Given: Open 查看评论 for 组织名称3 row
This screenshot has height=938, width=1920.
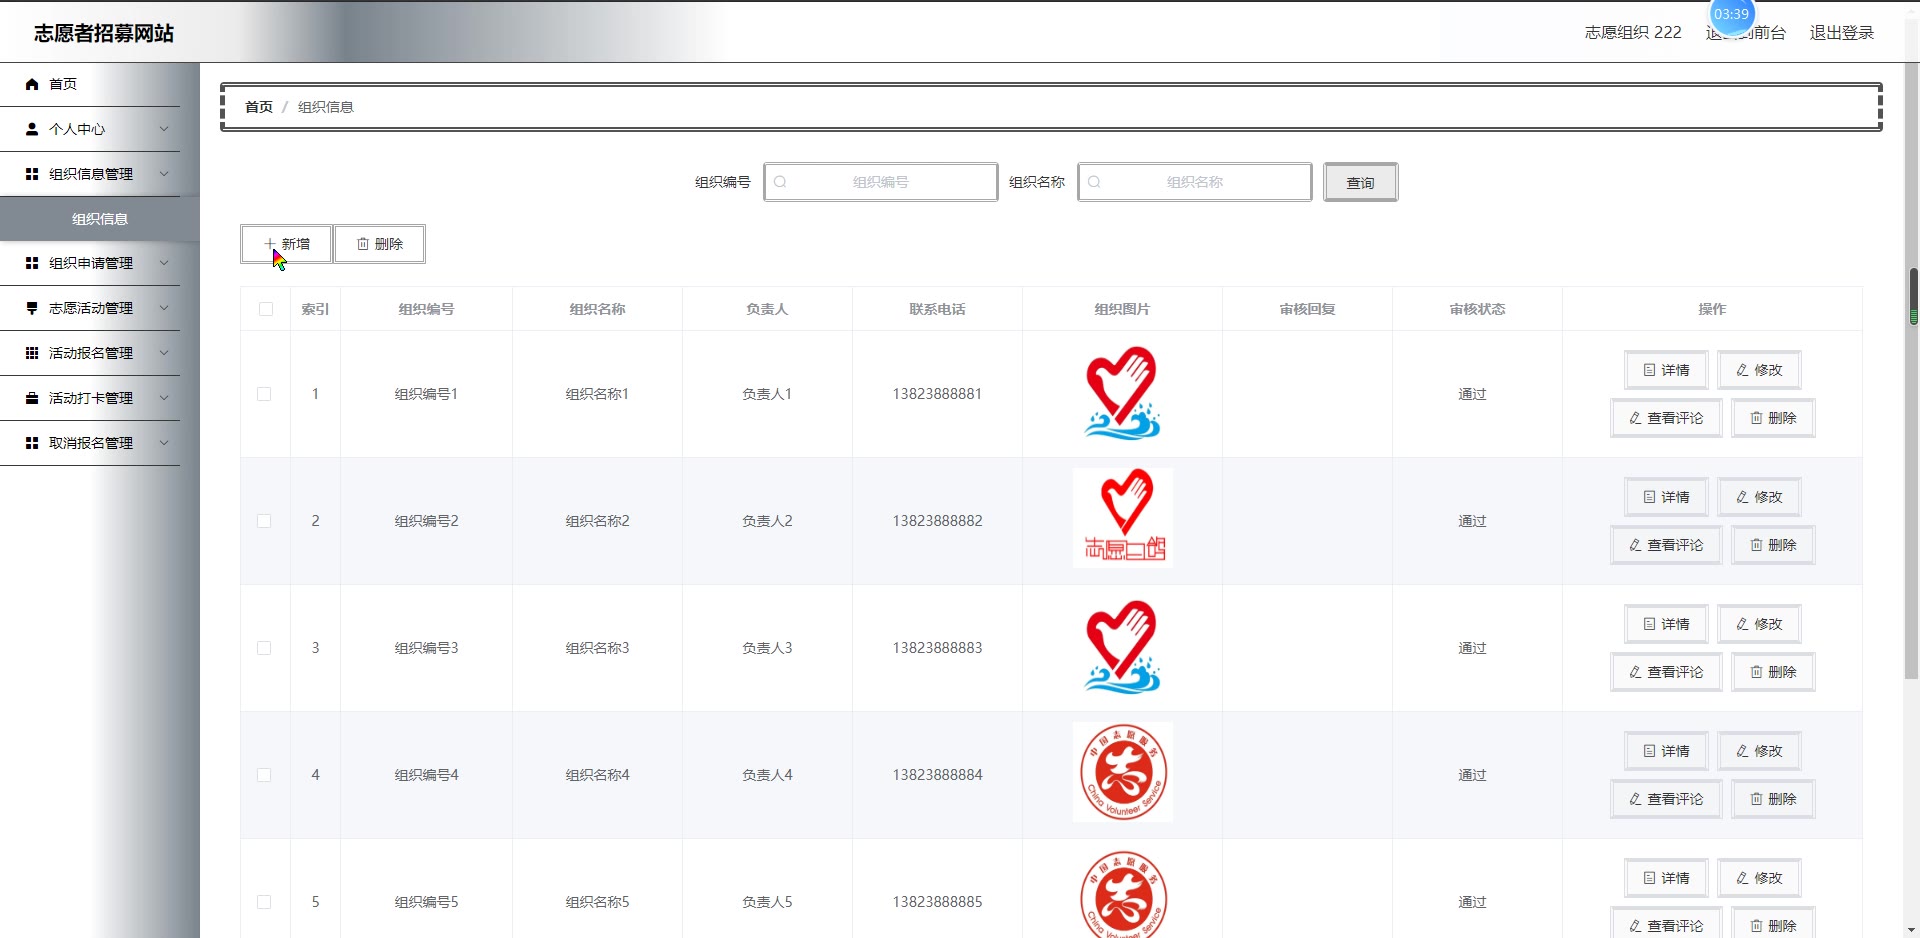Looking at the screenshot, I should pyautogui.click(x=1666, y=672).
